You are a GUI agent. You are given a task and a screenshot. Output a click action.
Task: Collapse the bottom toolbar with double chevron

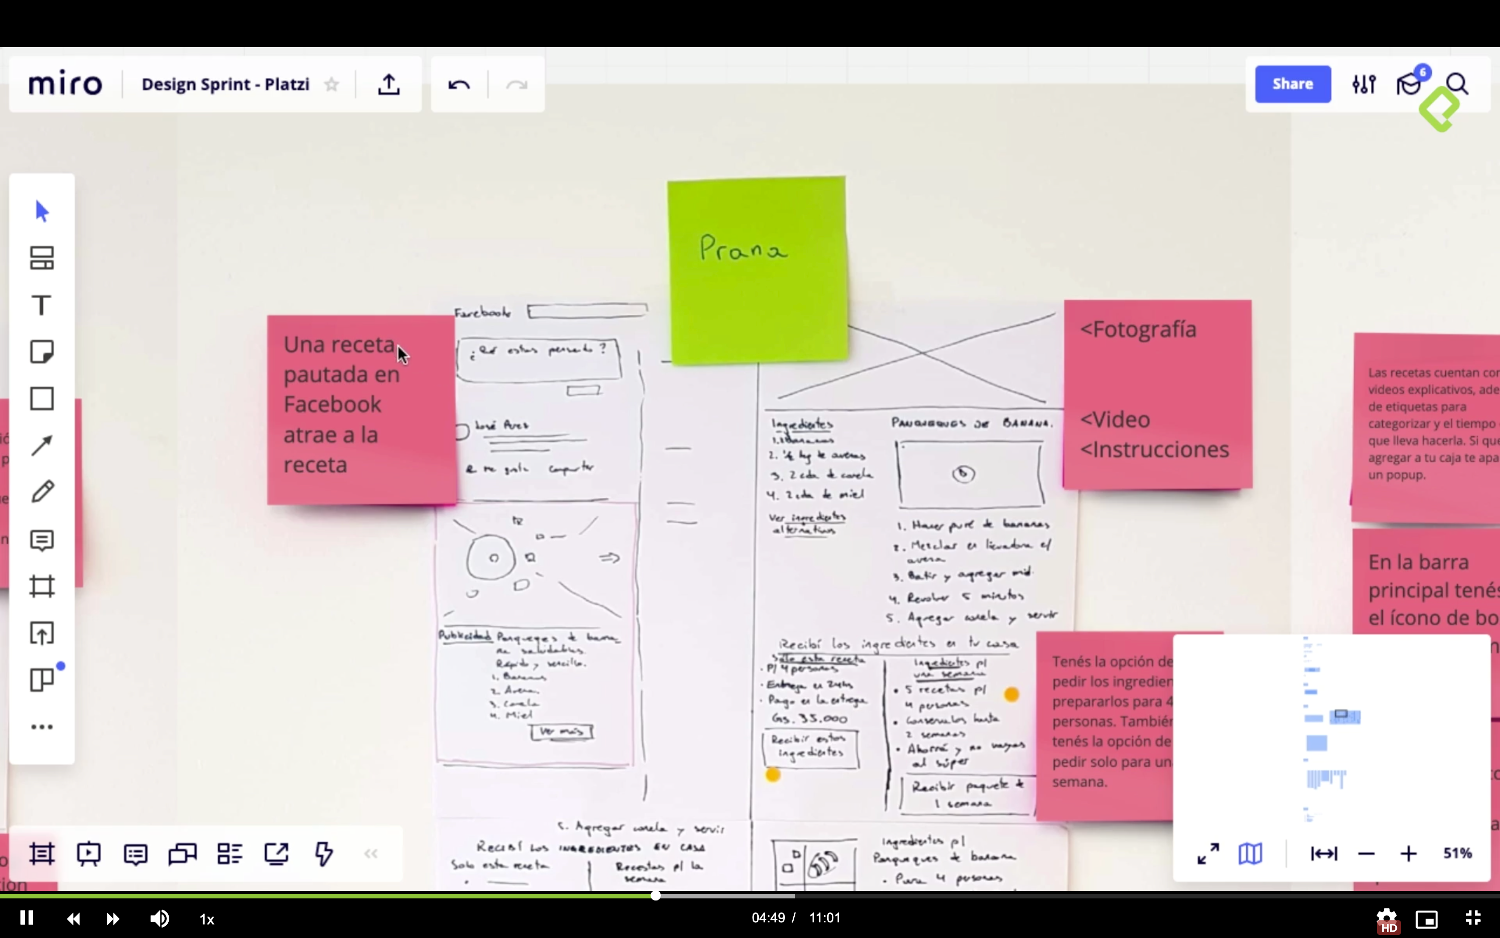[x=371, y=854]
